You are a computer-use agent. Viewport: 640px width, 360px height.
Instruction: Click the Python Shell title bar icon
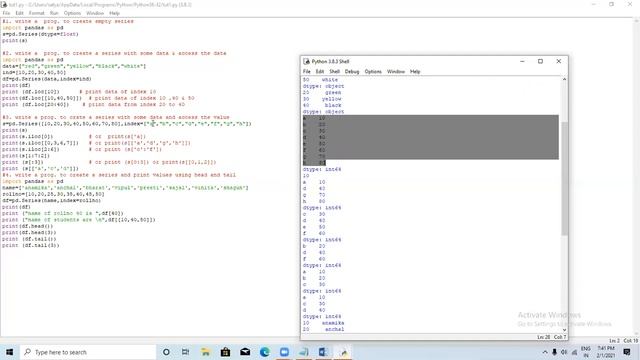307,61
